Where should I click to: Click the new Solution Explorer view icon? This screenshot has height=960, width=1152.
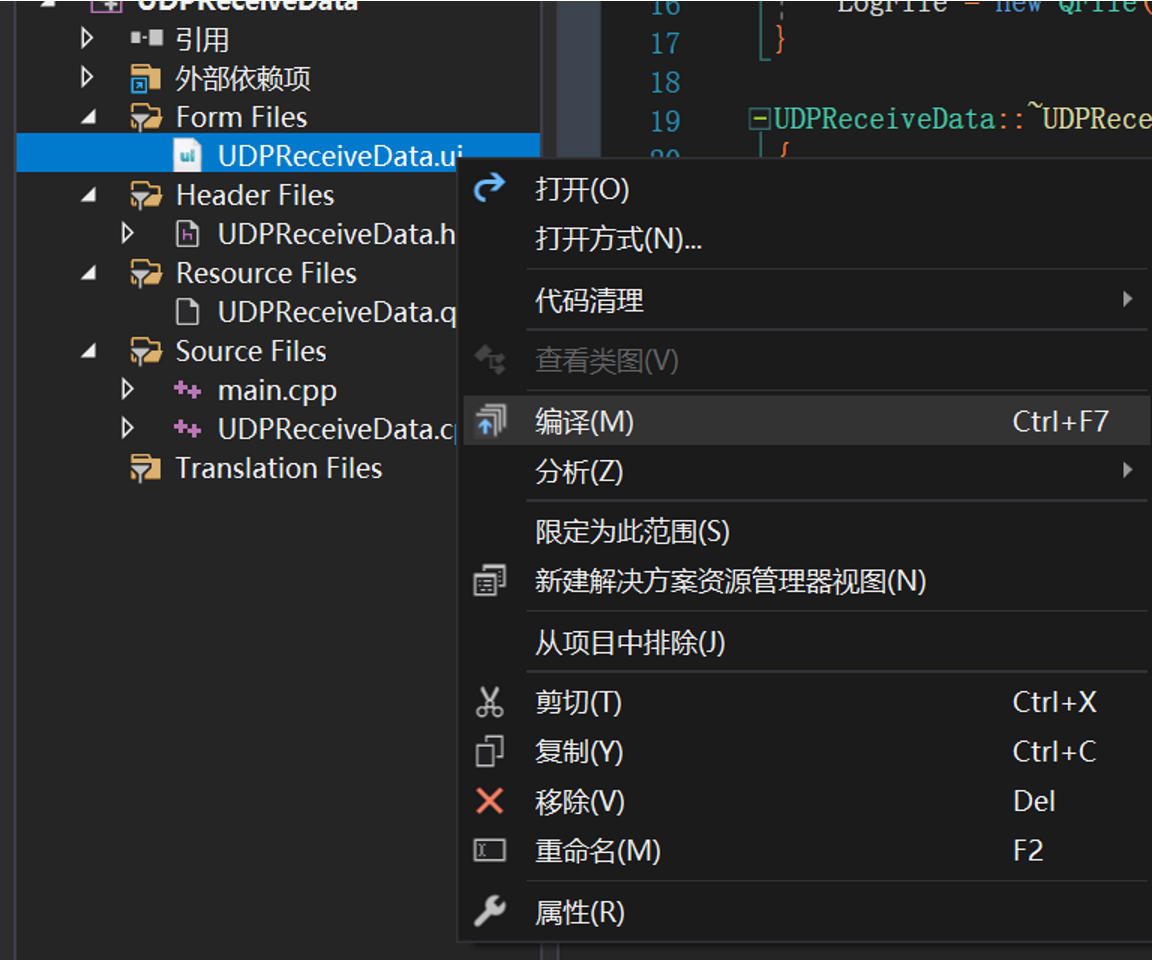(489, 580)
